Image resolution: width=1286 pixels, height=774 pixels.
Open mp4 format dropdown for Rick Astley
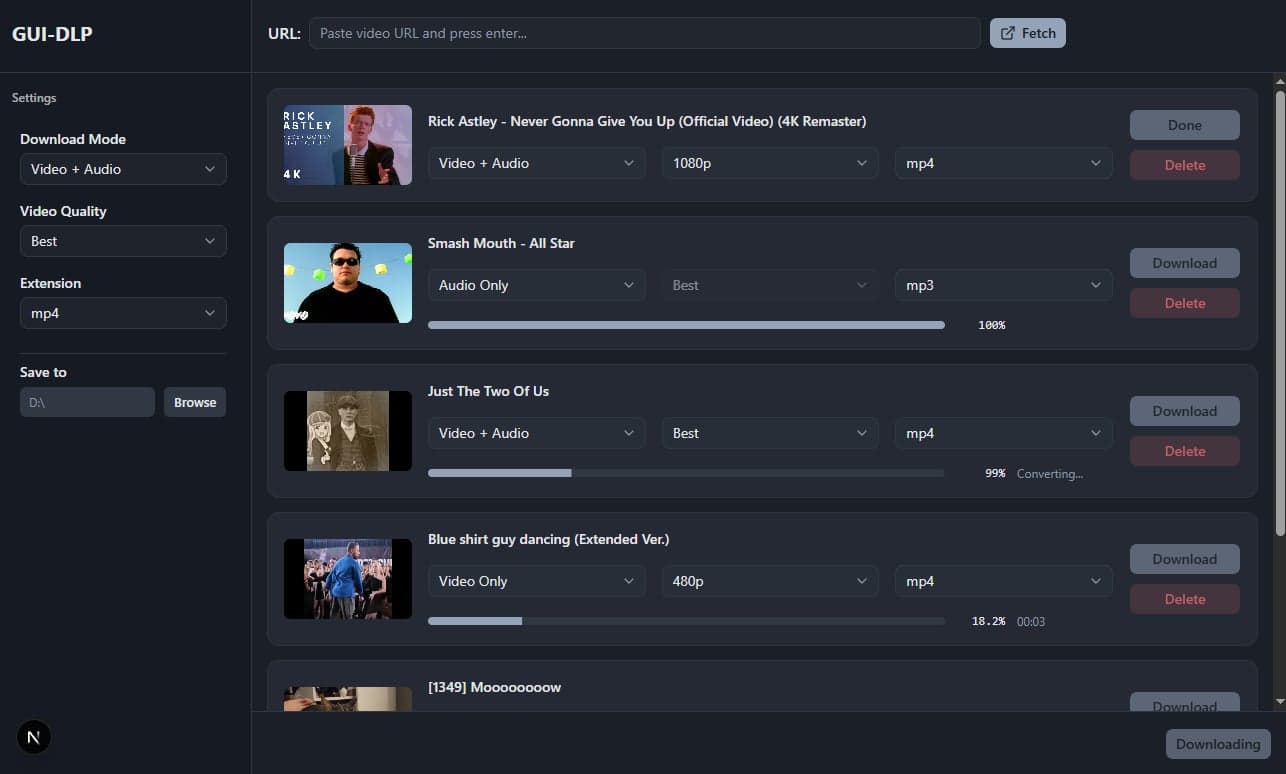point(1003,163)
